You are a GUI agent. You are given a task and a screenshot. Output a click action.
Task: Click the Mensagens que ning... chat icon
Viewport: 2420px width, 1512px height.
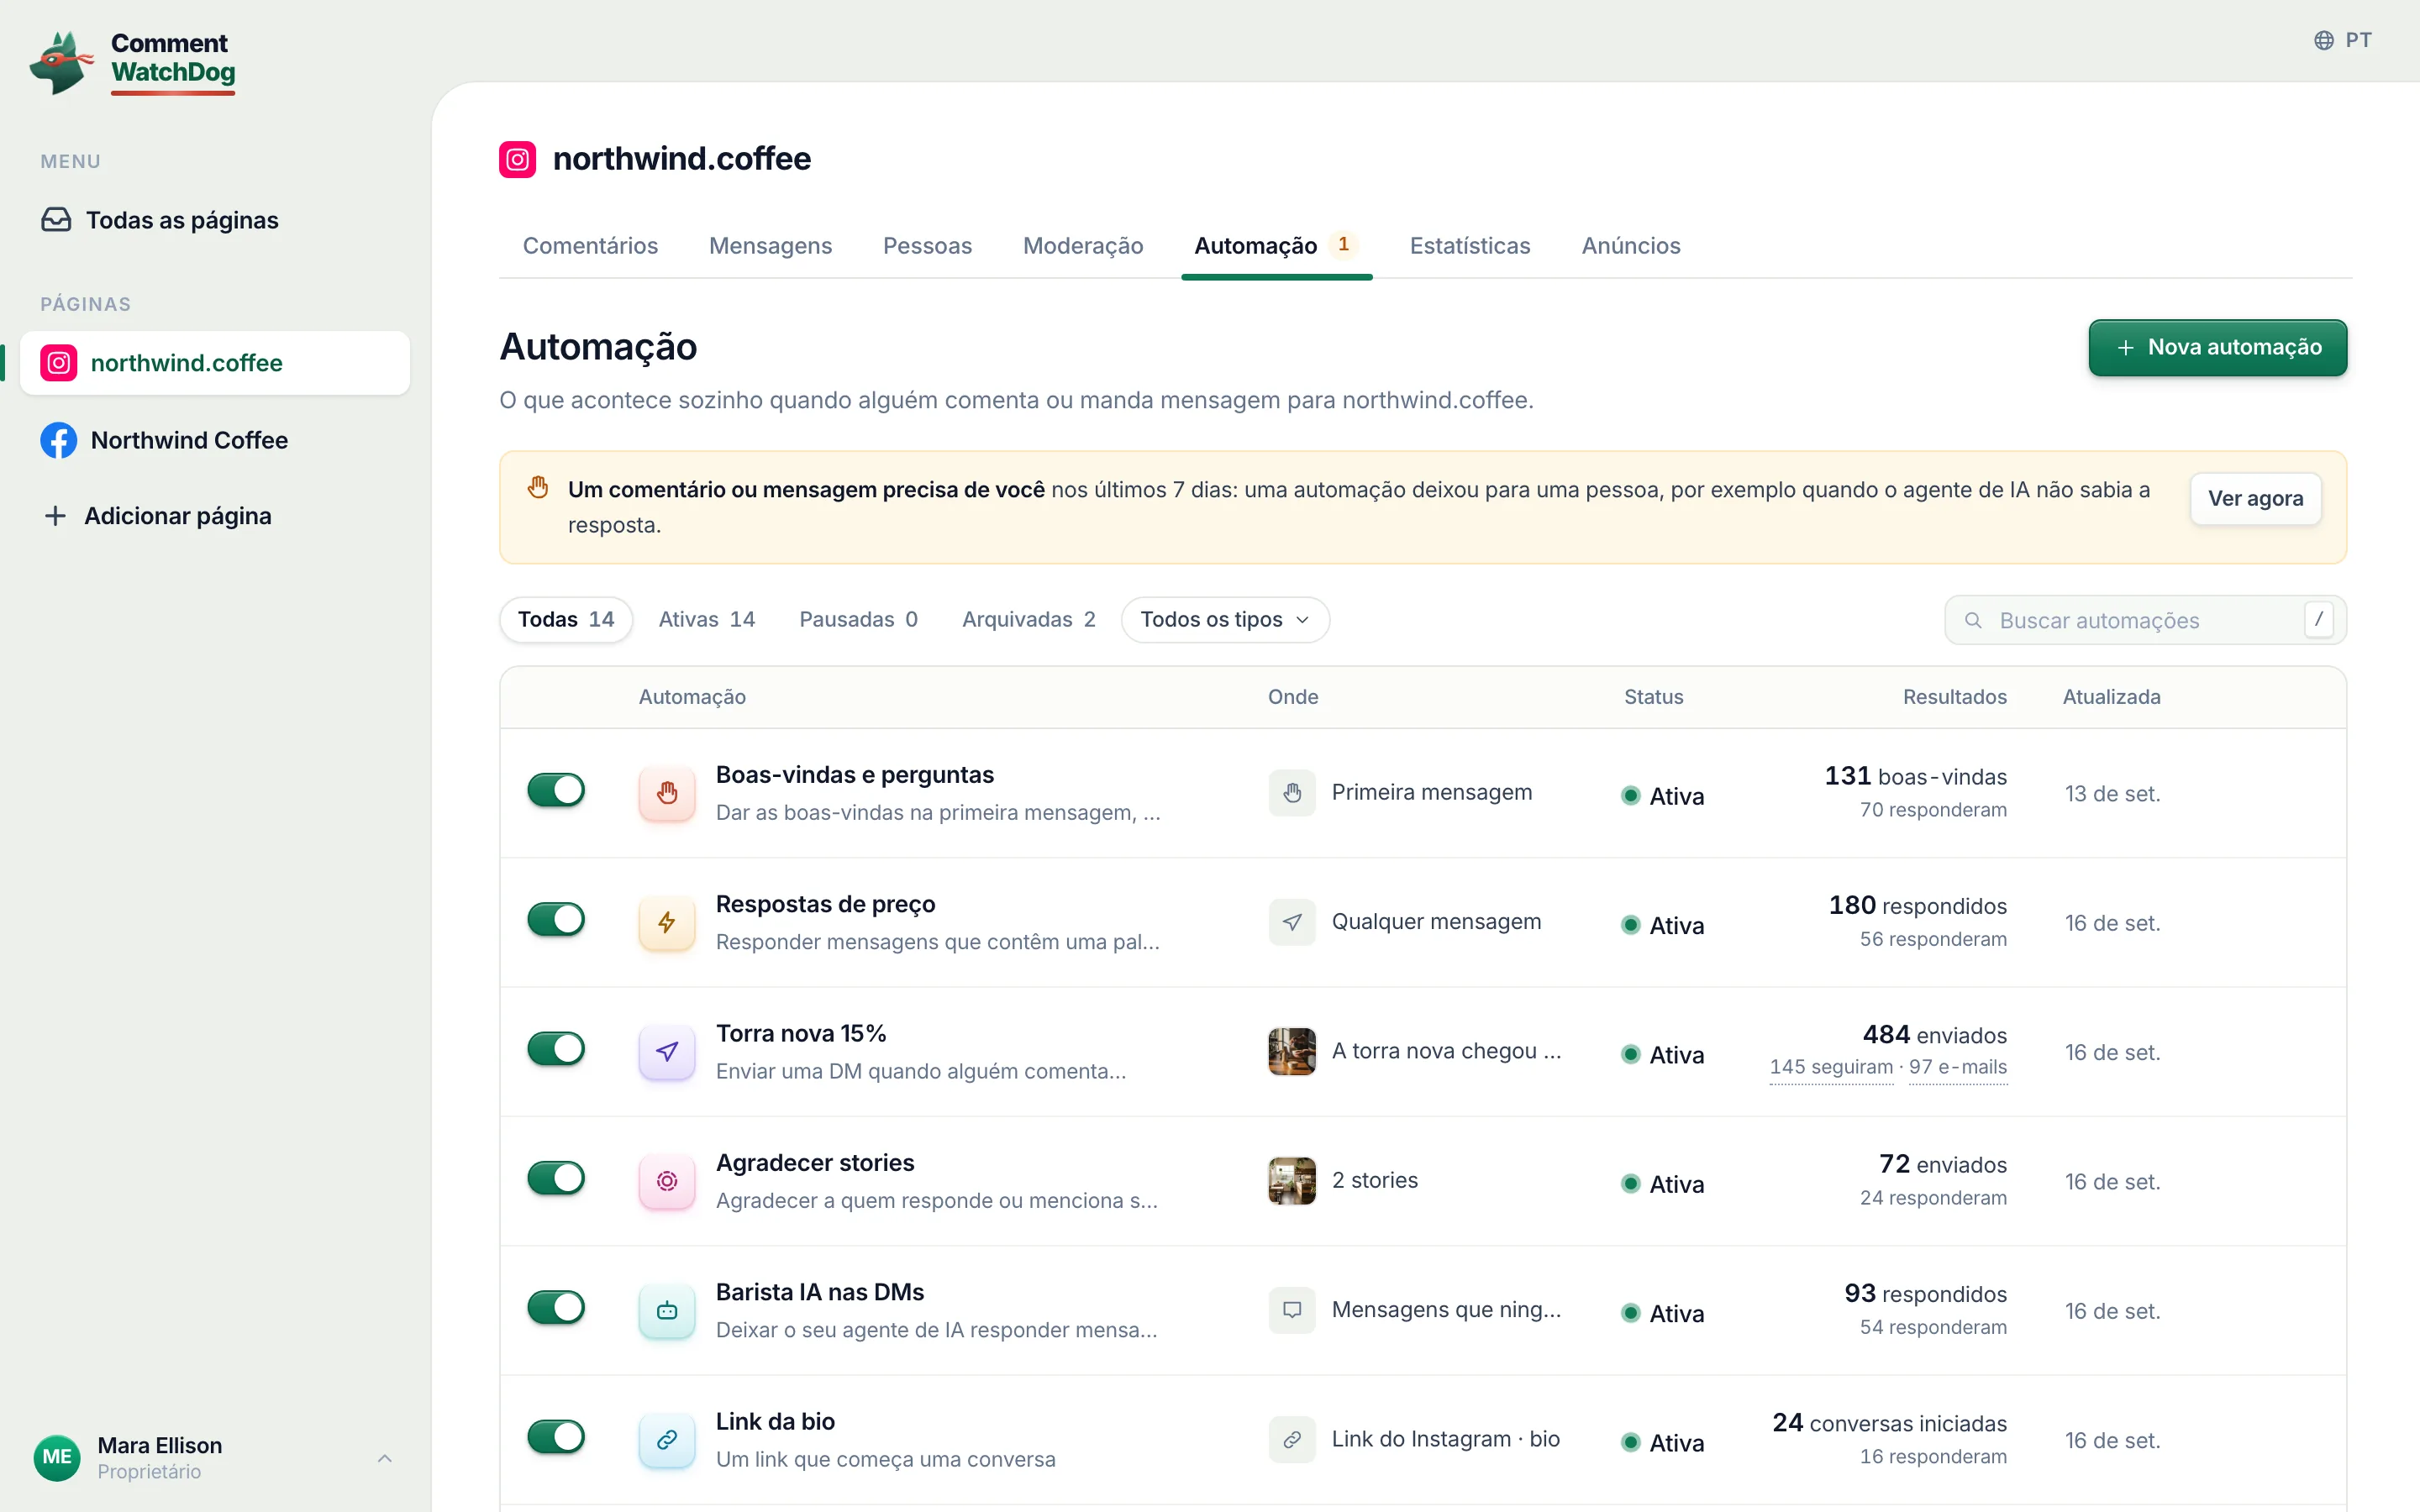tap(1292, 1310)
